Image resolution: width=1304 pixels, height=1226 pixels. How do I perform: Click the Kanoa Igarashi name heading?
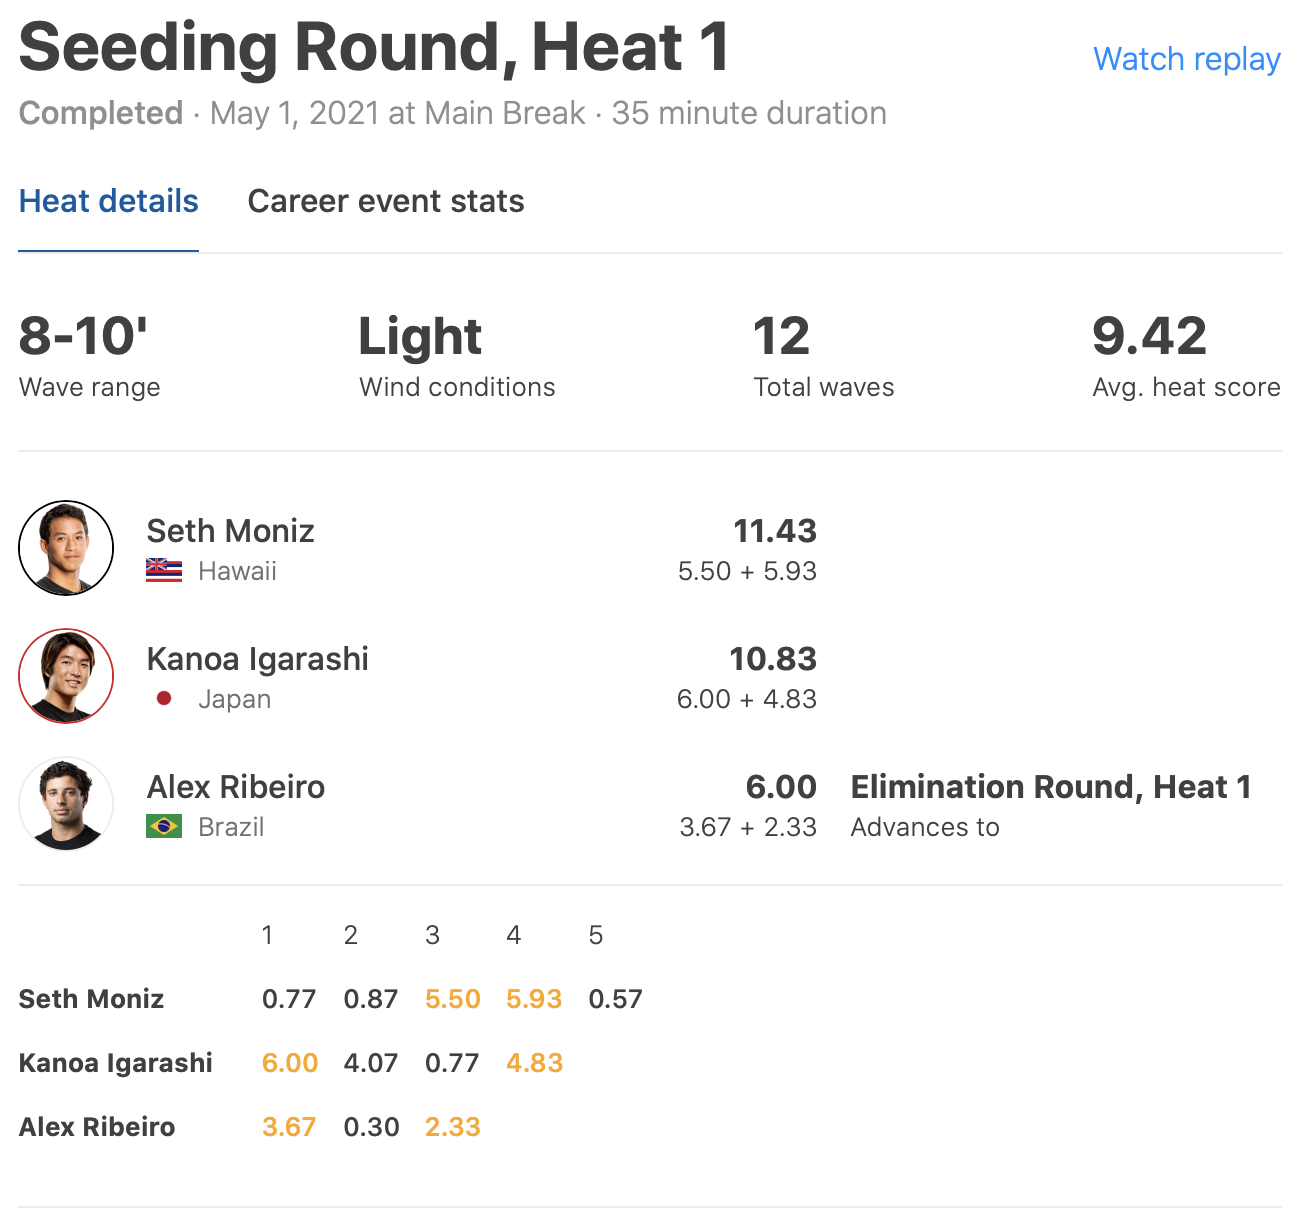pos(257,659)
